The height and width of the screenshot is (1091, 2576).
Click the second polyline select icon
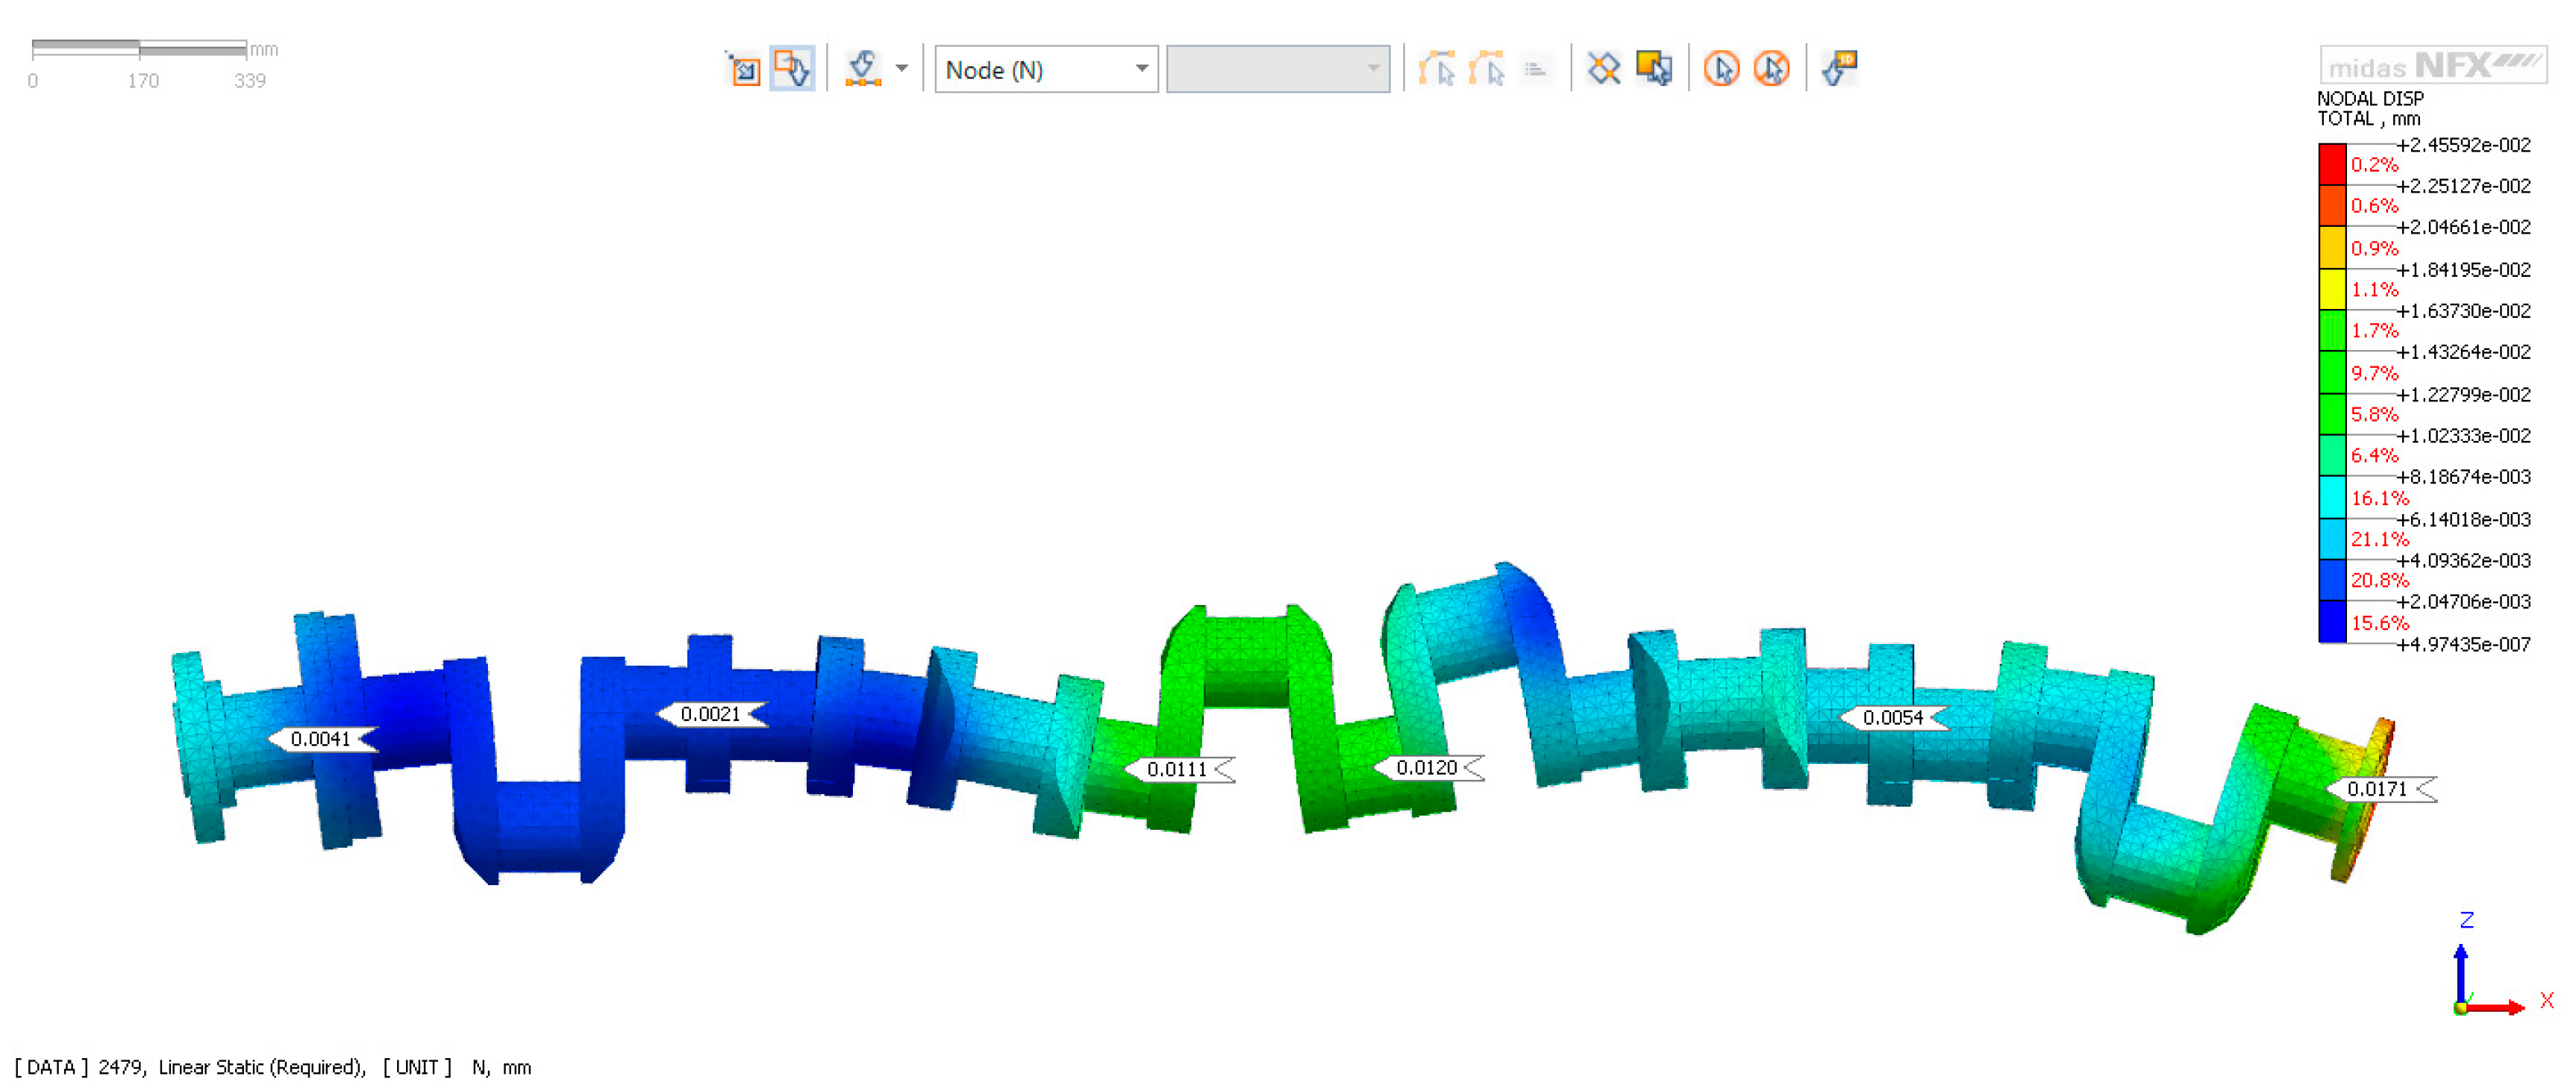pos(1487,69)
